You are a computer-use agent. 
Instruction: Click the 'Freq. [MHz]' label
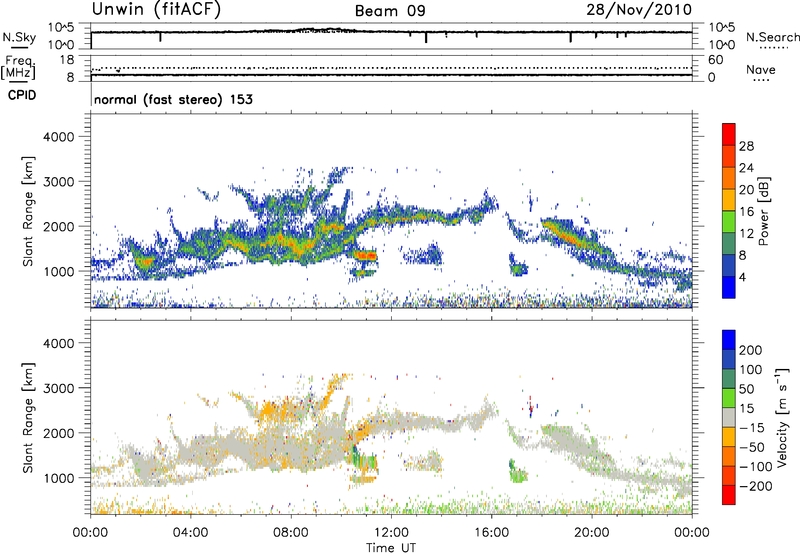[18, 67]
